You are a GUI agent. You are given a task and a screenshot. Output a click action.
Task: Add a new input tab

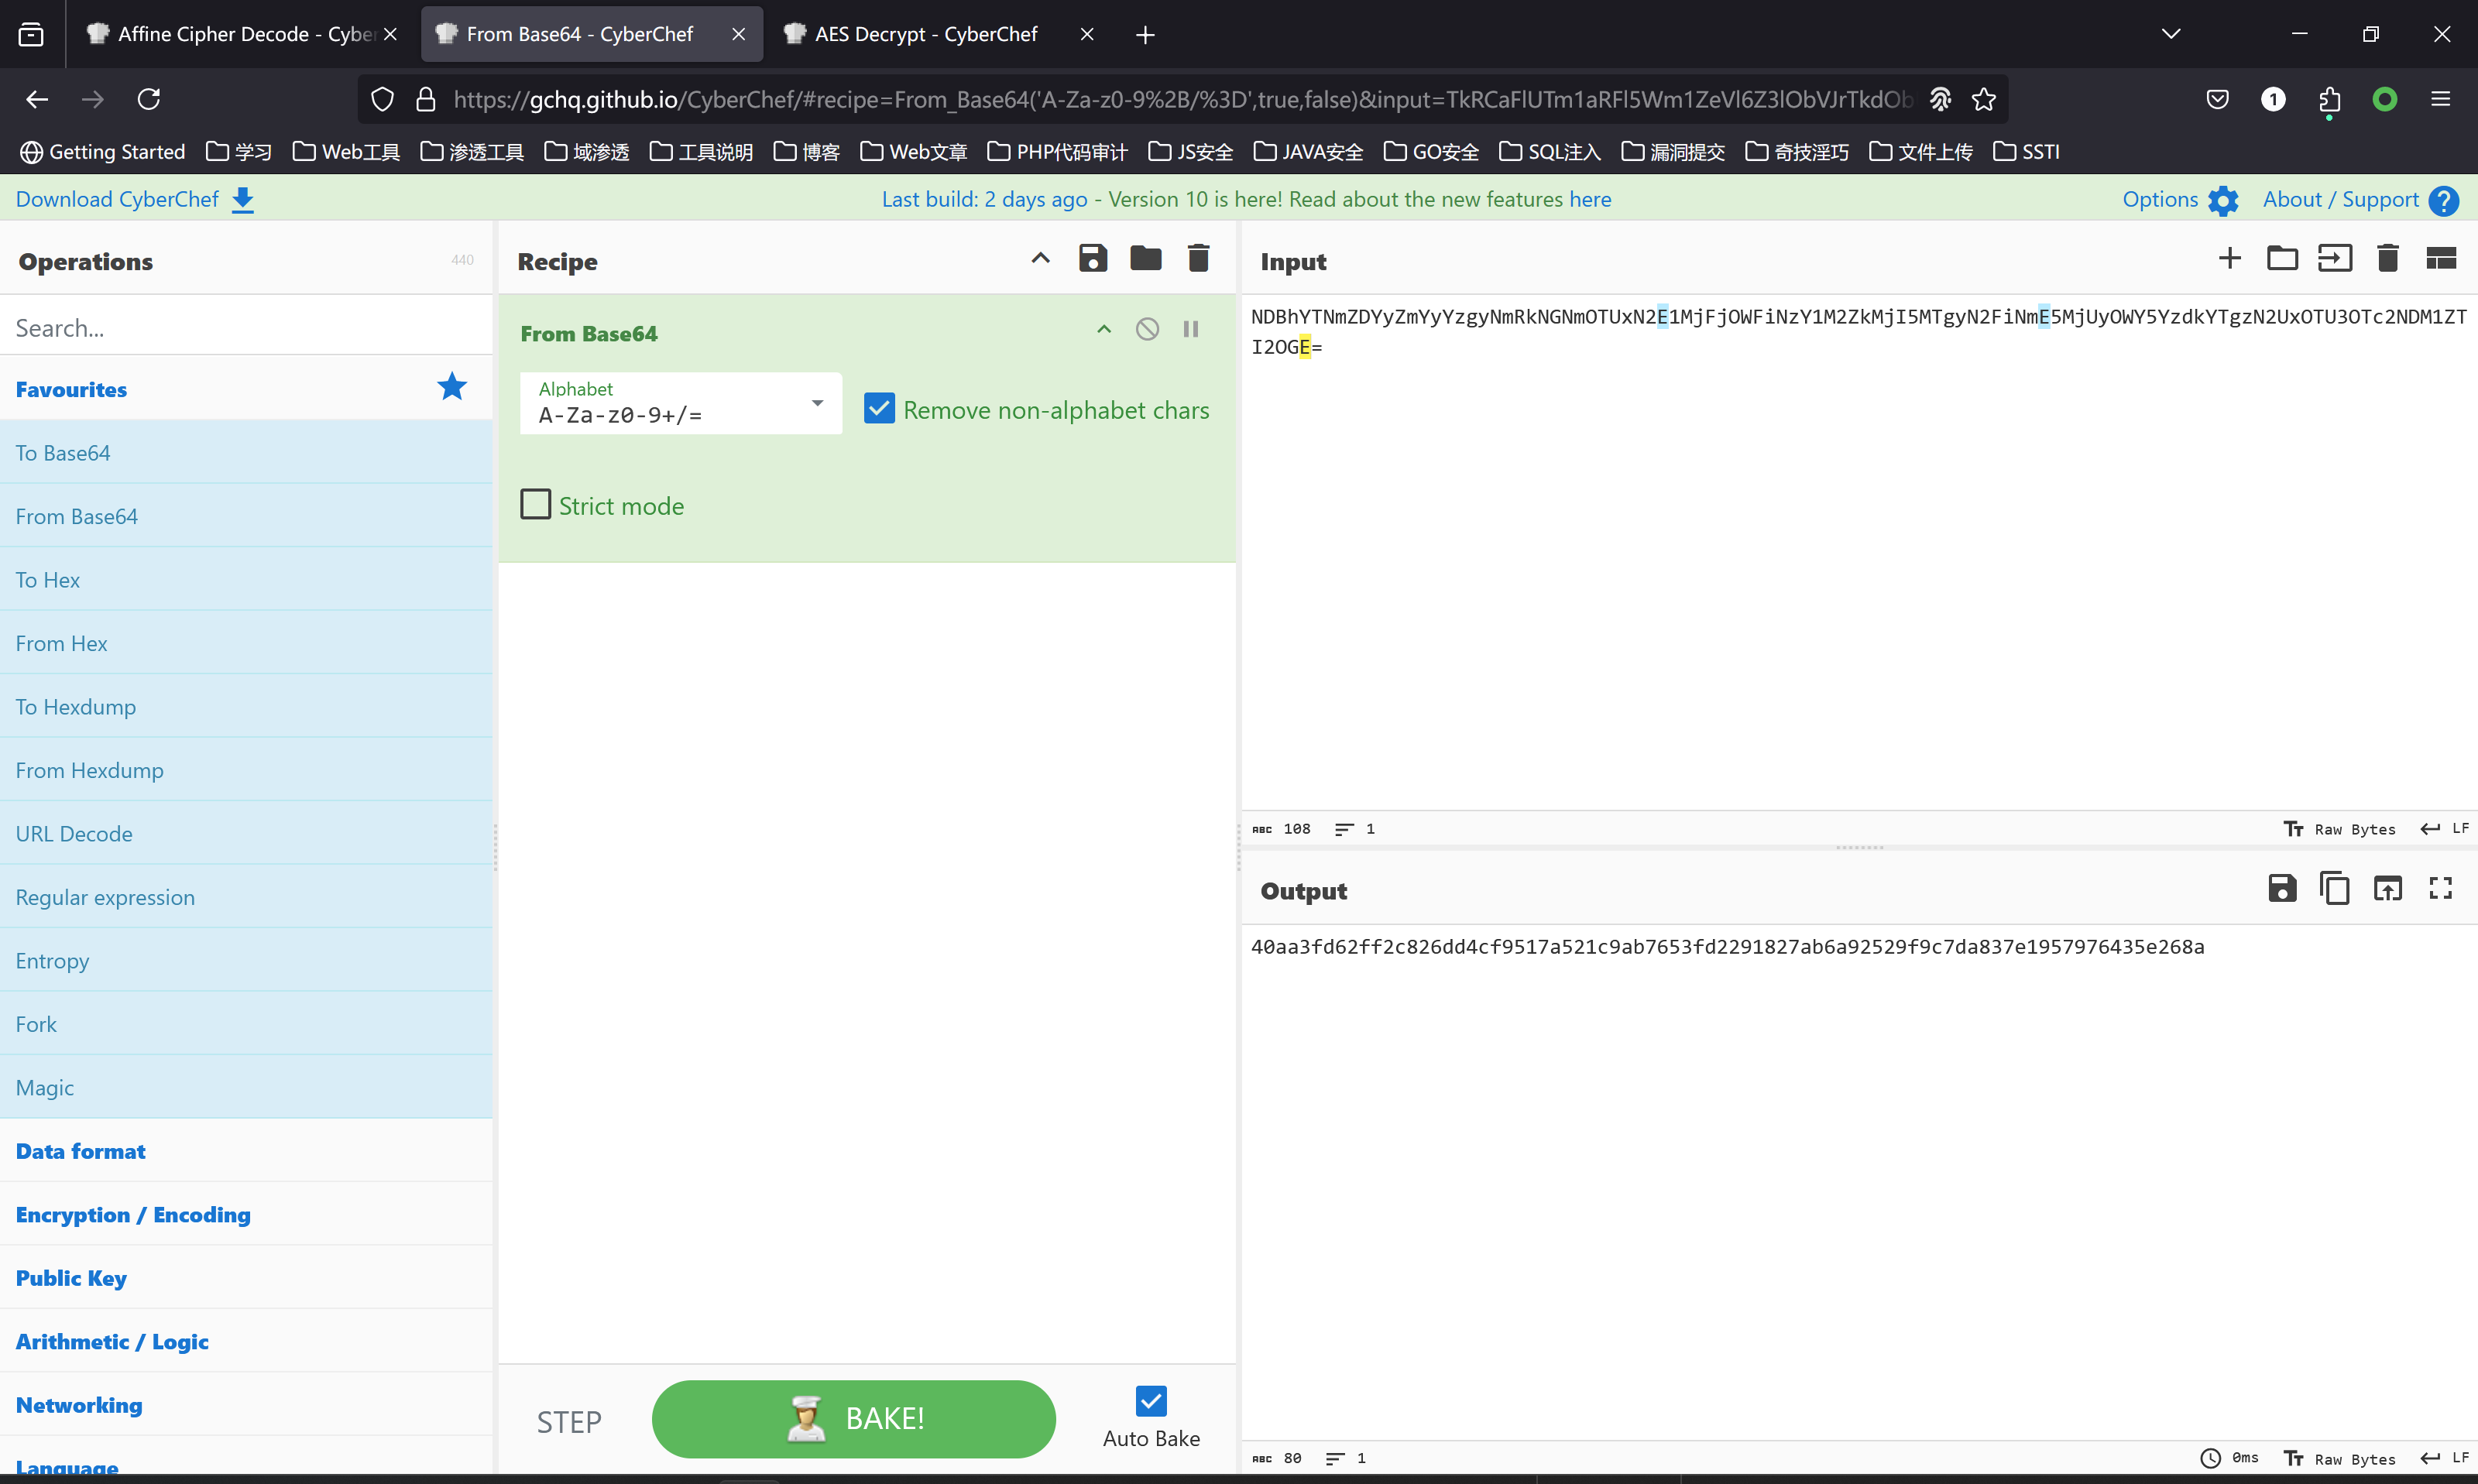point(2229,259)
